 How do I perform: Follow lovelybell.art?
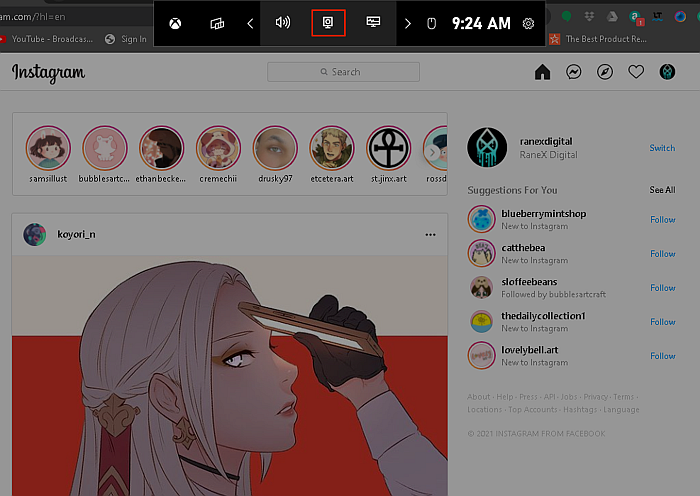pyautogui.click(x=662, y=356)
